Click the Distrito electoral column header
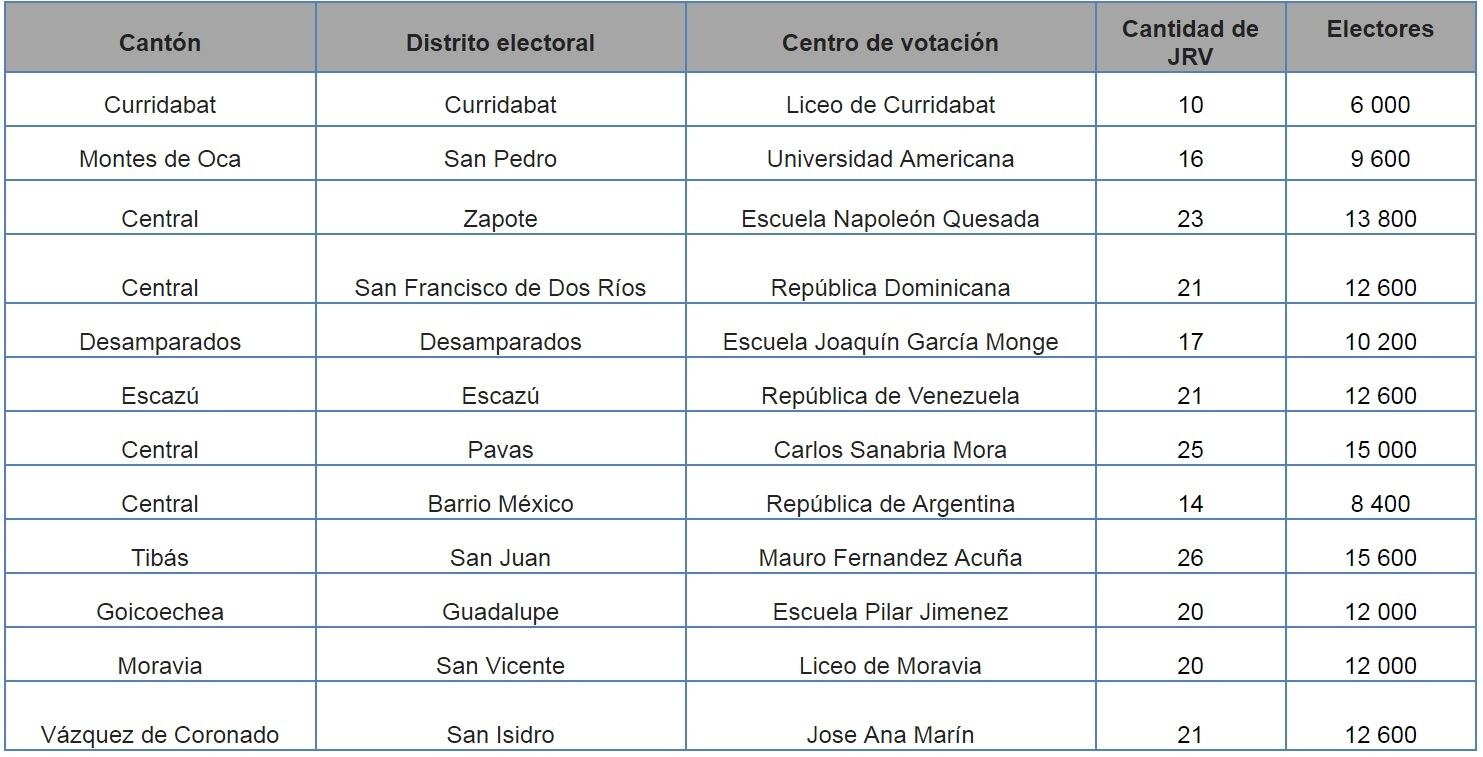Image resolution: width=1483 pixels, height=757 pixels. pos(500,43)
